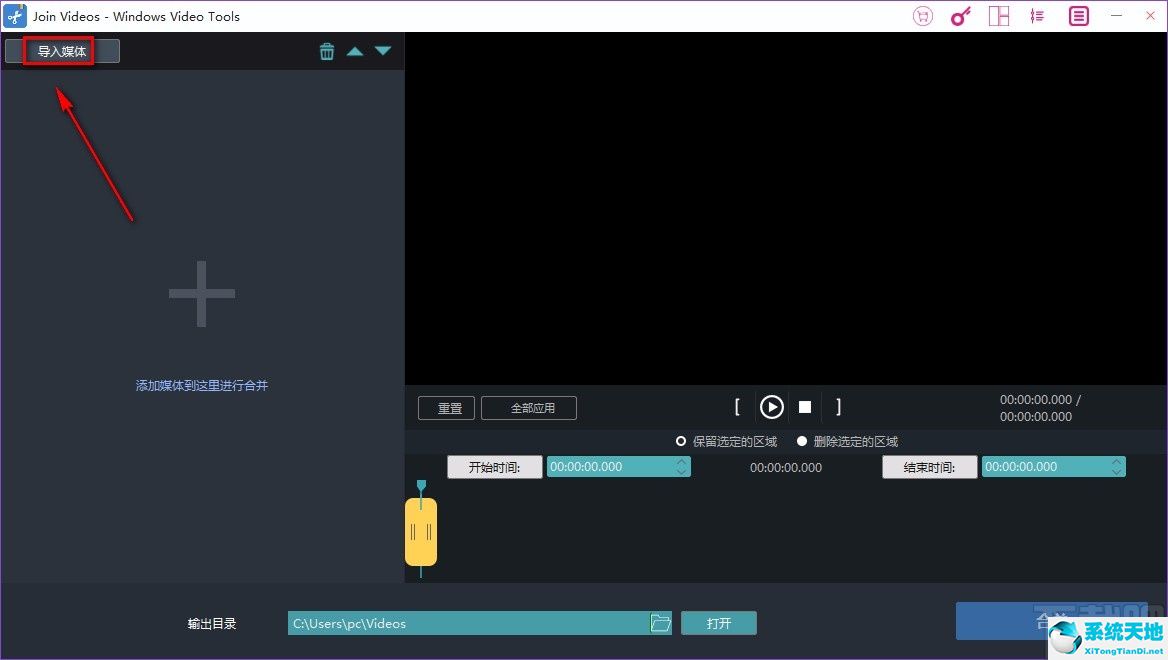Click the 打开 button
Screen dimensions: 1168x660
pos(719,622)
